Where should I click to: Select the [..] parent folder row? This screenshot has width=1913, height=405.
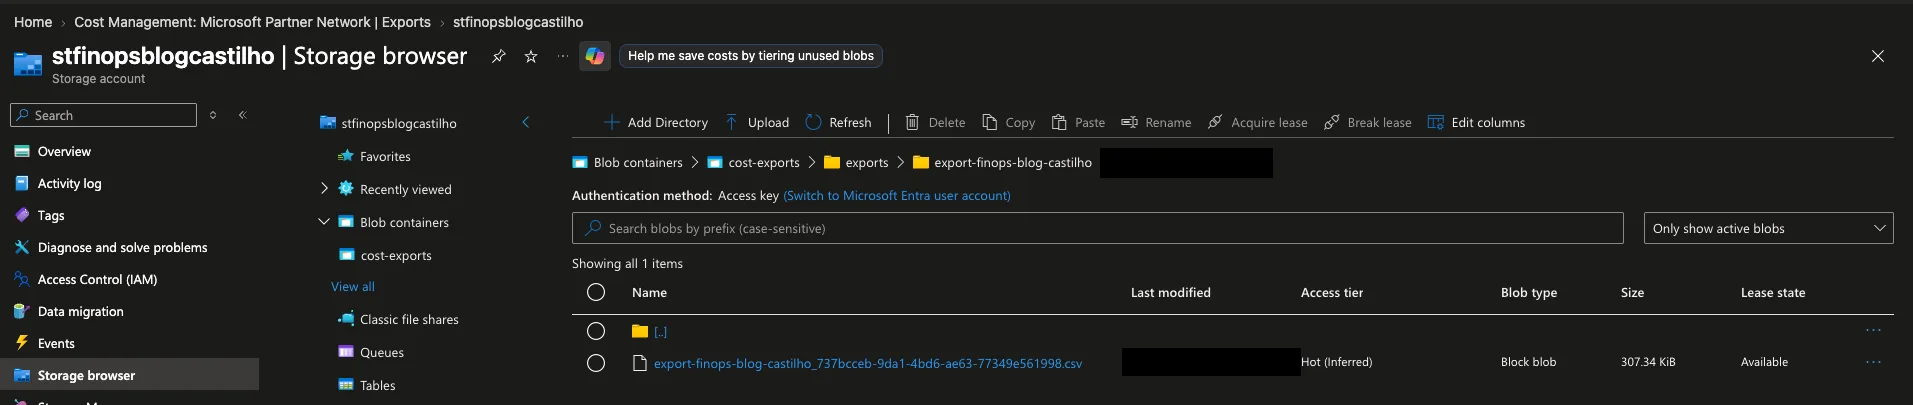596,331
